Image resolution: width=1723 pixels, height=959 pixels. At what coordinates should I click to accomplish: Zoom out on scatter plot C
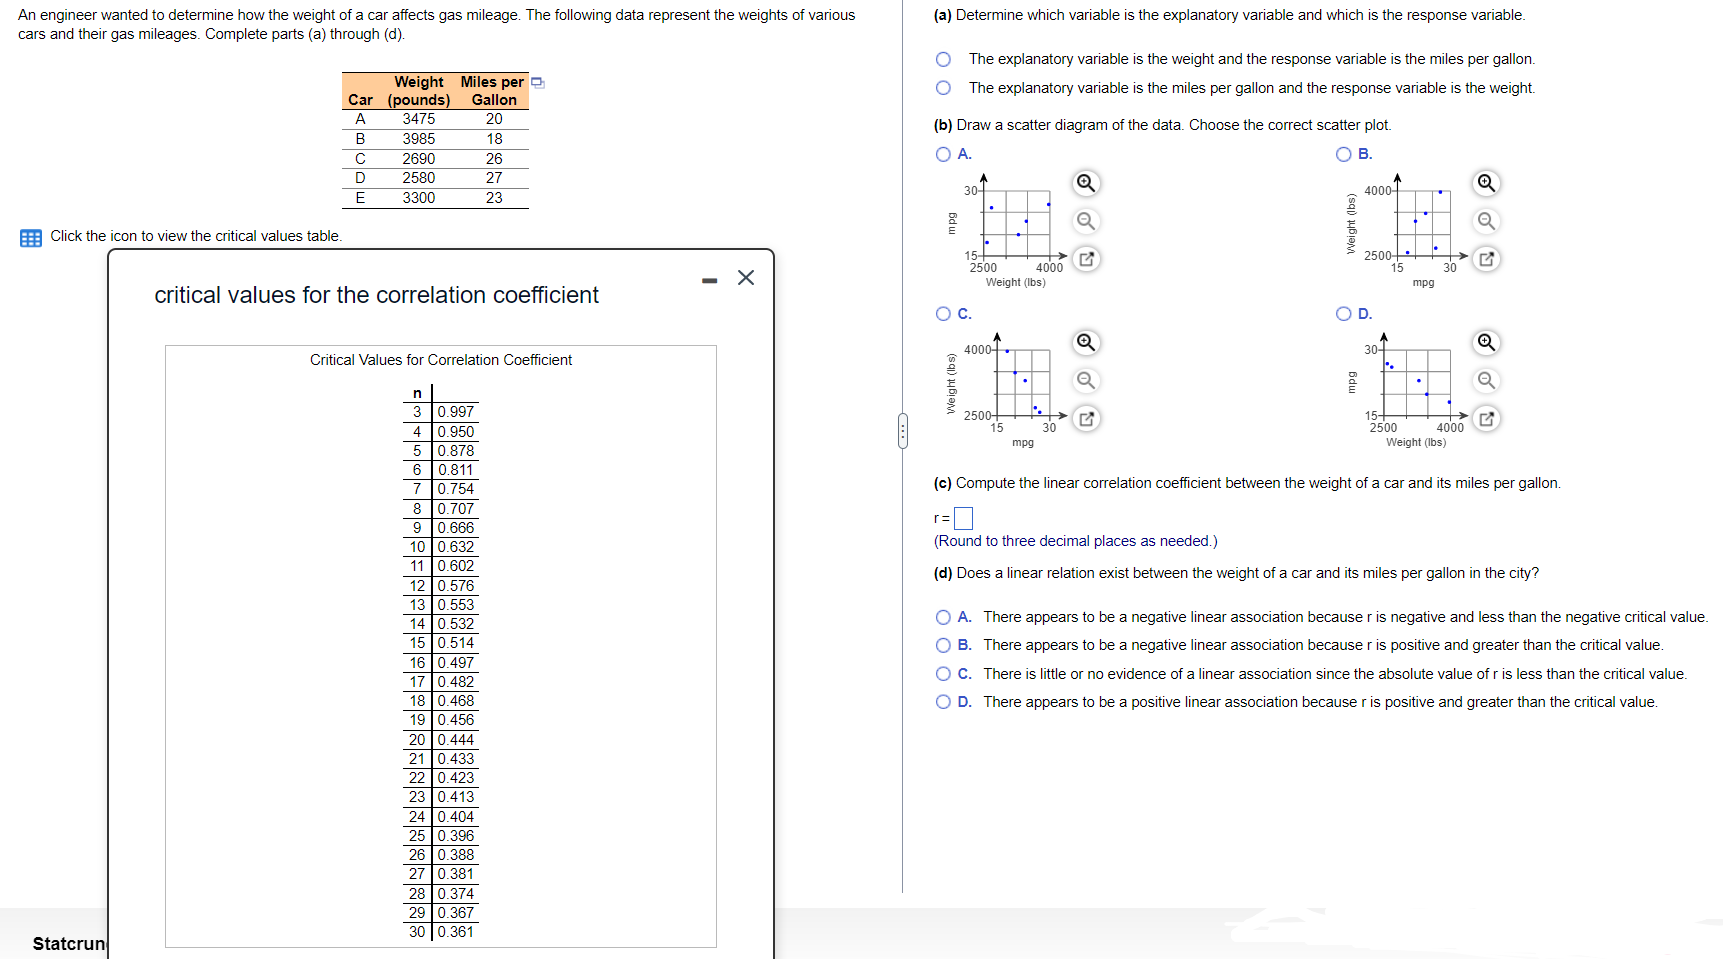click(x=1085, y=380)
